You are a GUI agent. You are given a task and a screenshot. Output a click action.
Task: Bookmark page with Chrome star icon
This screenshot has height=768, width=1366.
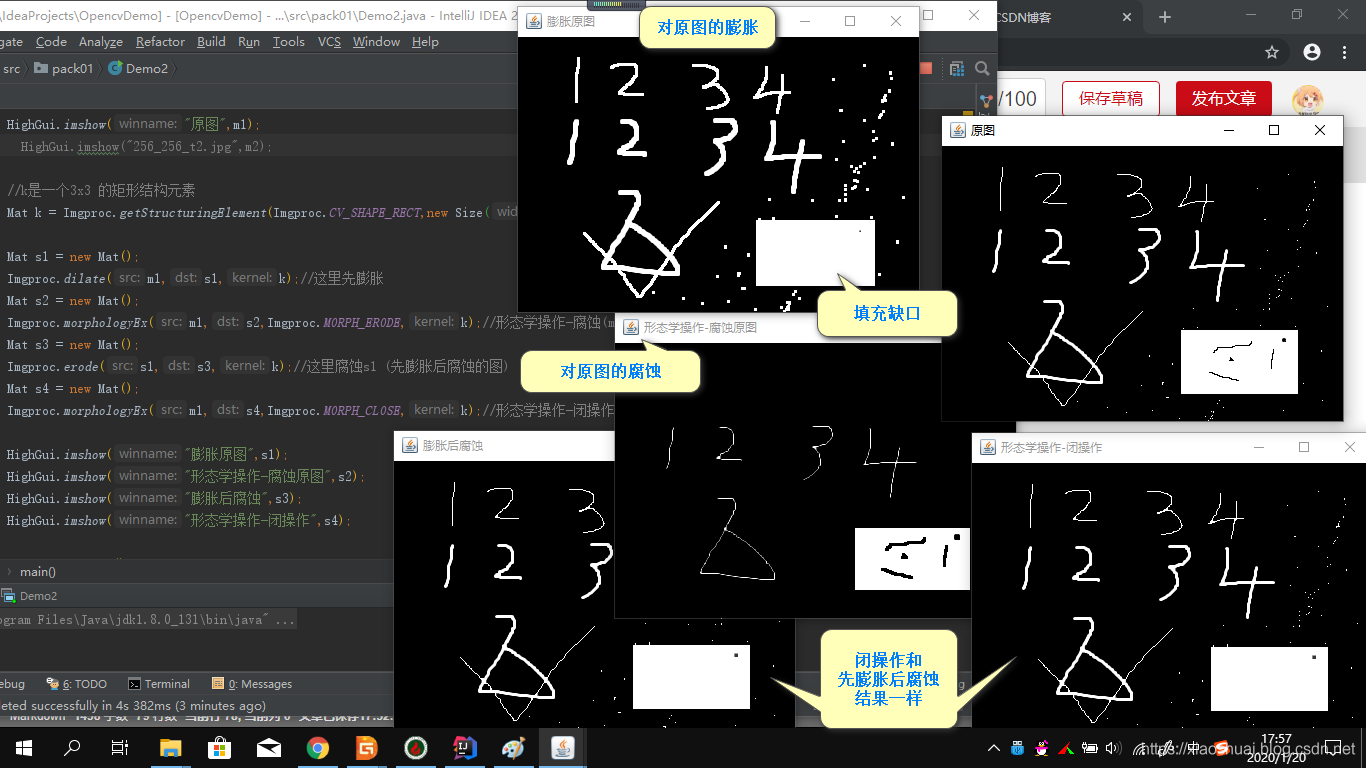tap(1272, 52)
